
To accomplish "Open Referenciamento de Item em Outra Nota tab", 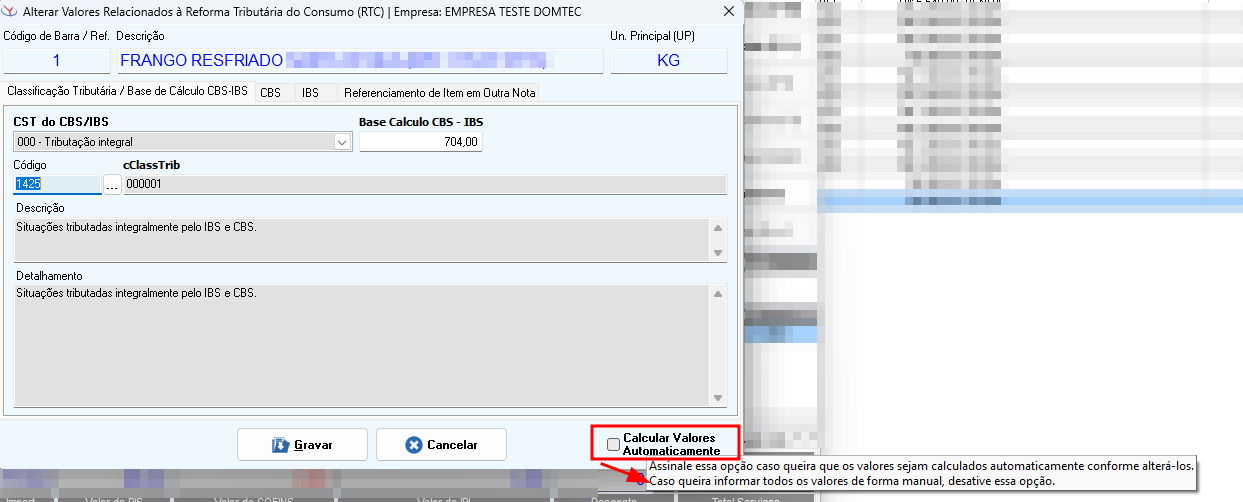I will point(440,93).
